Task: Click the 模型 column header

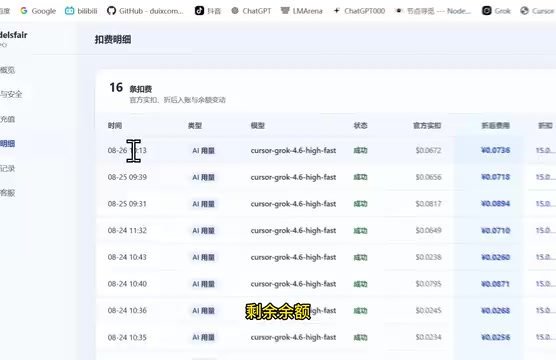Action: coord(258,126)
